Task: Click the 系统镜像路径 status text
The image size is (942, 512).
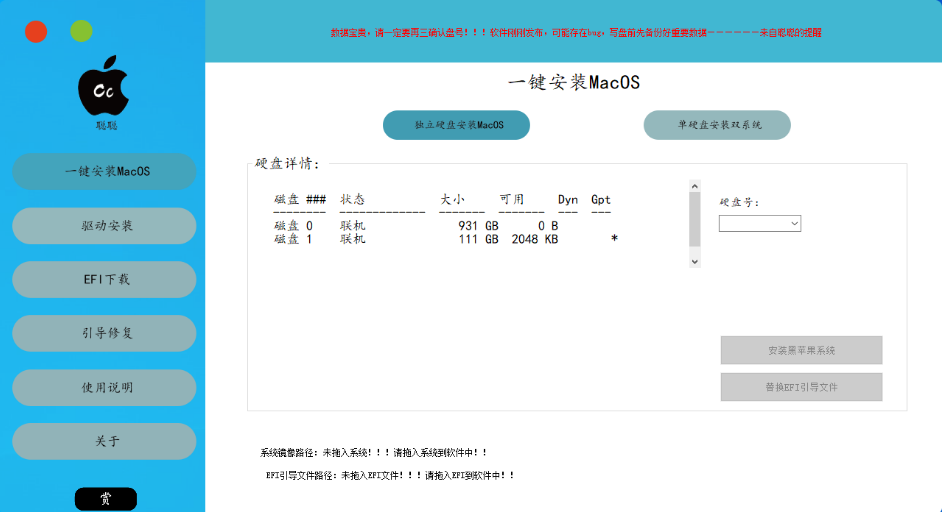Action: [x=372, y=453]
